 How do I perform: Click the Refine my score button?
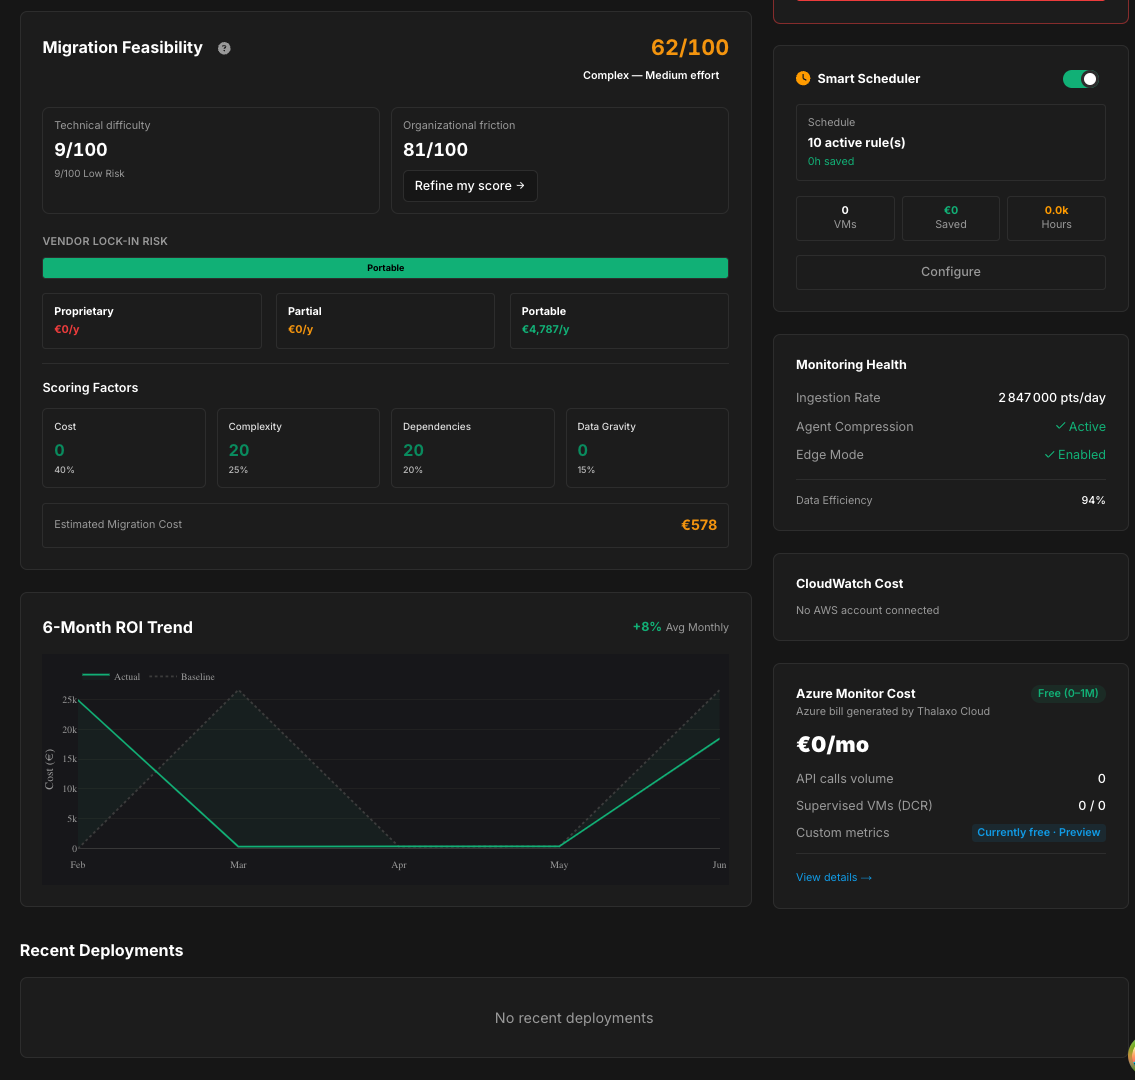pos(470,186)
